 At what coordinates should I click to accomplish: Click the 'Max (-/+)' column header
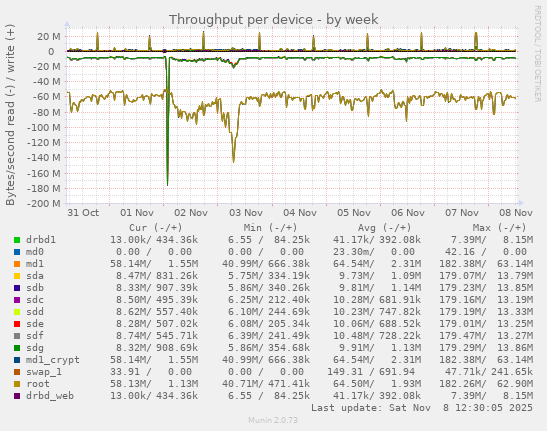(x=499, y=228)
